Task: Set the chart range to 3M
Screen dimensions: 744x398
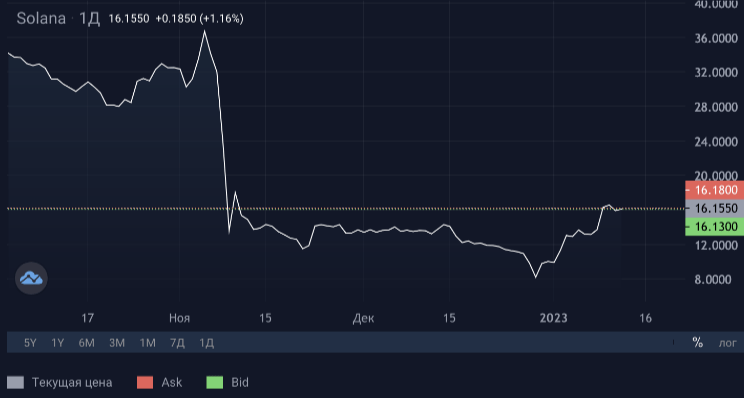Action: 117,342
